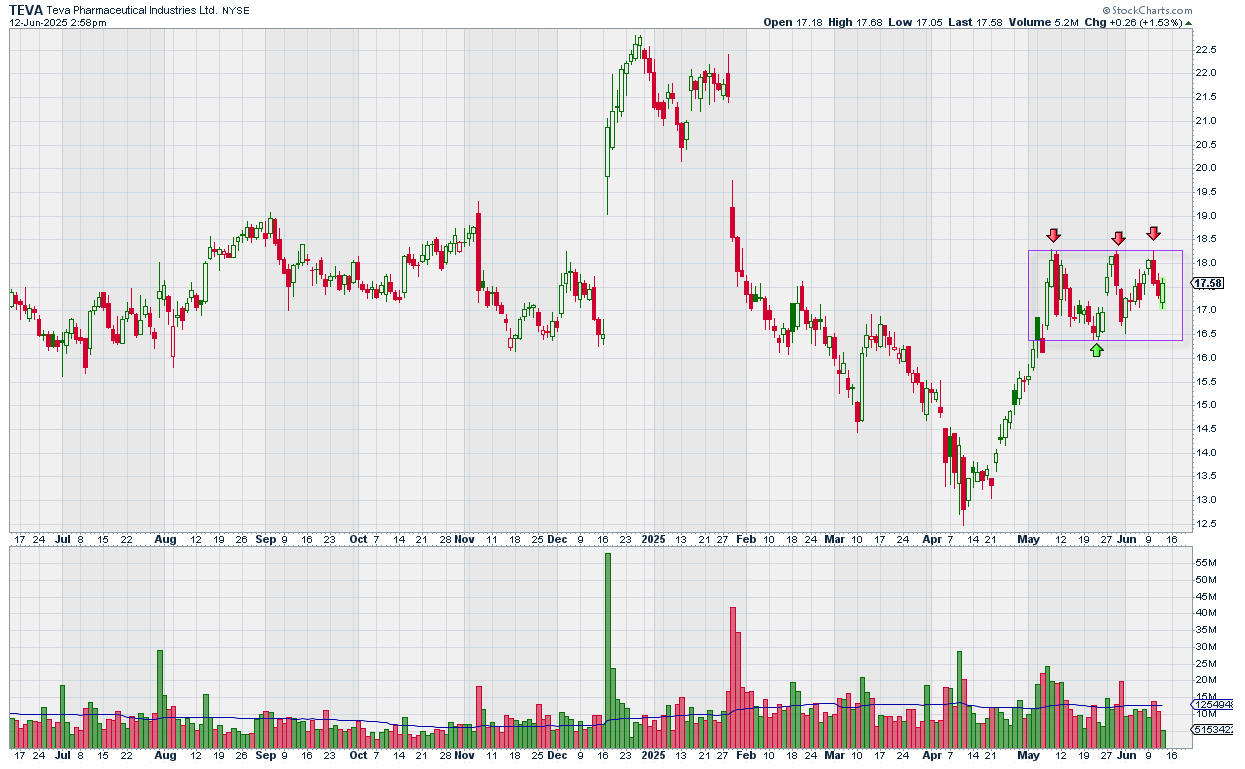Click the 22.5 price axis label

pos(1205,50)
